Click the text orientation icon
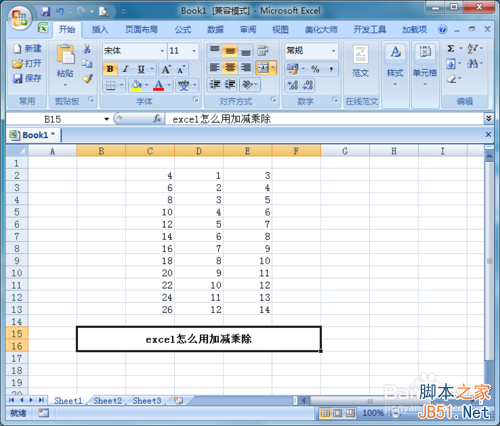Screen dimensions: 500x426 pos(247,85)
